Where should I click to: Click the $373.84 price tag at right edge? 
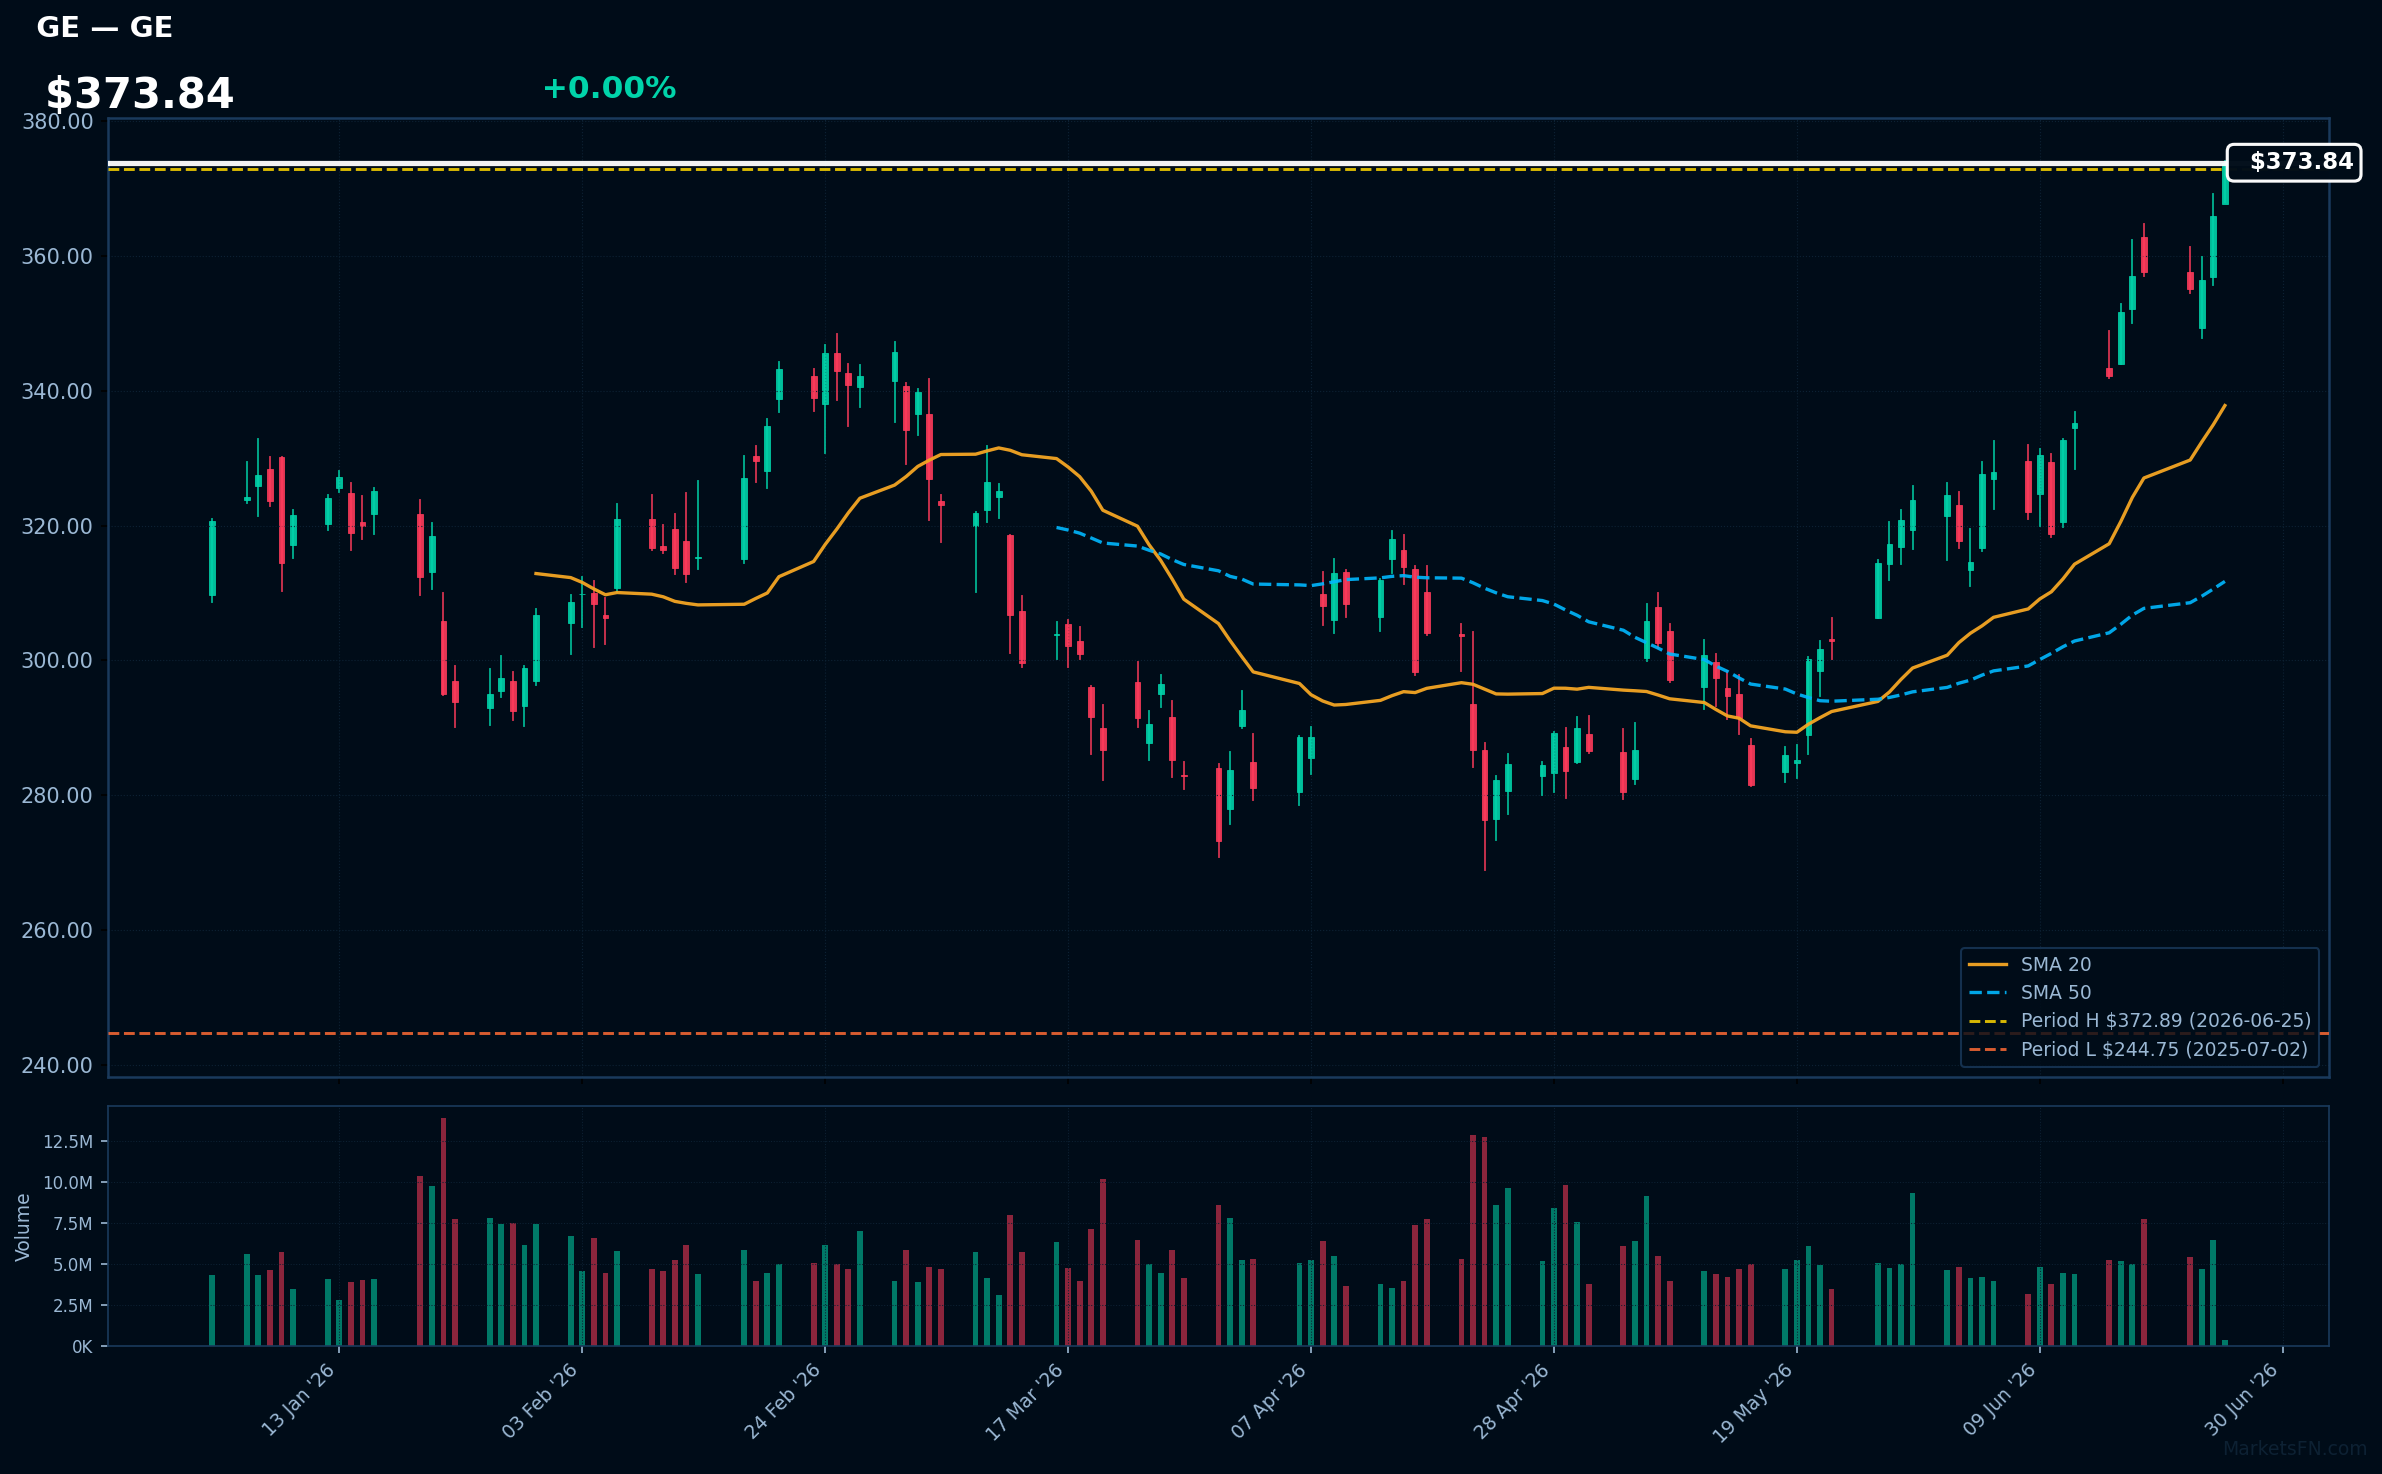2294,162
